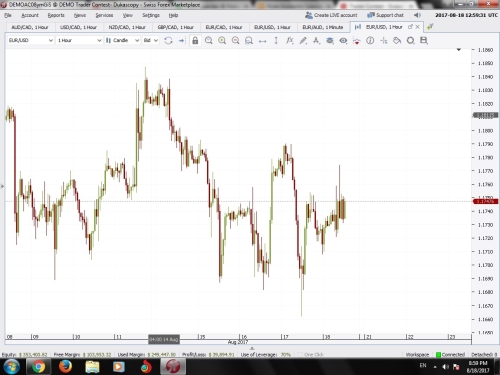
Task: Toggle the chart lock icon
Action: (195, 41)
